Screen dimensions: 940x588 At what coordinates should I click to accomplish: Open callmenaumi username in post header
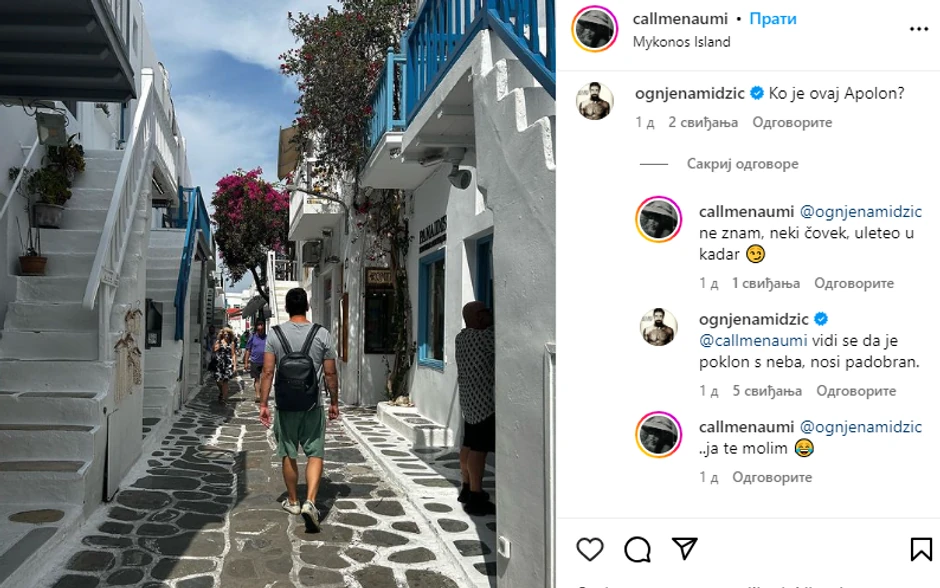coord(680,19)
